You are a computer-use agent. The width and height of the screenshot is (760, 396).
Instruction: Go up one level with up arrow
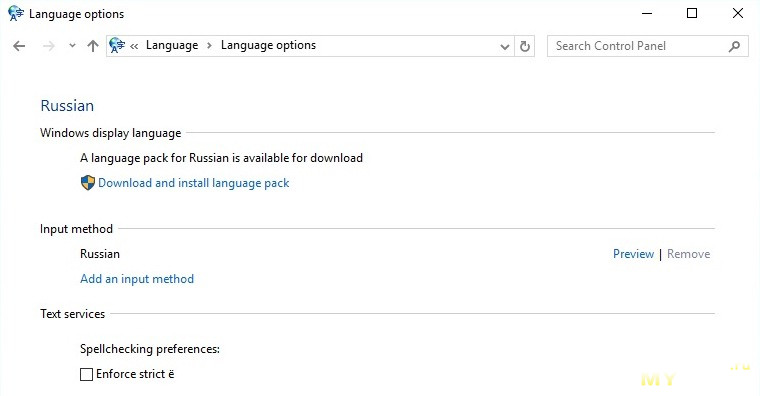click(93, 46)
